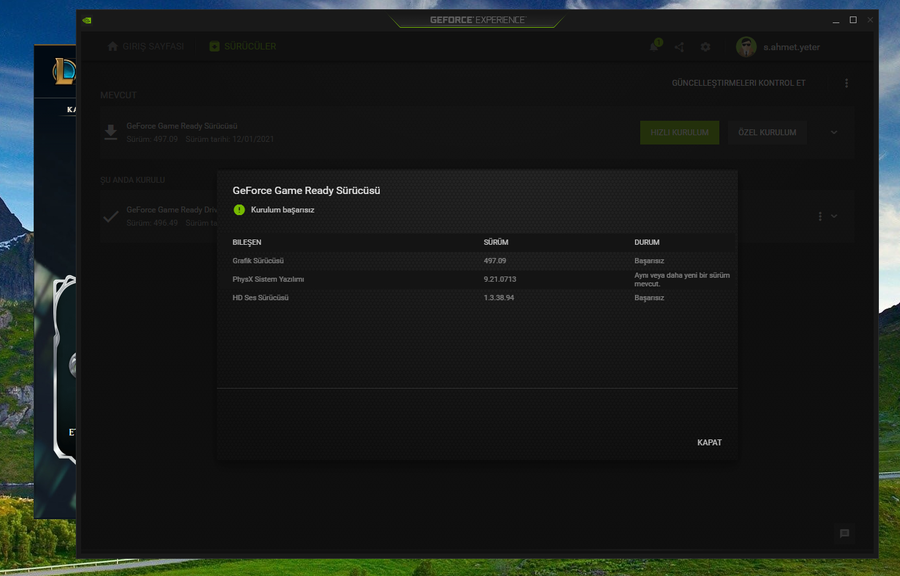This screenshot has height=576, width=900.
Task: Click League of Legends logo in background window
Action: point(64,71)
